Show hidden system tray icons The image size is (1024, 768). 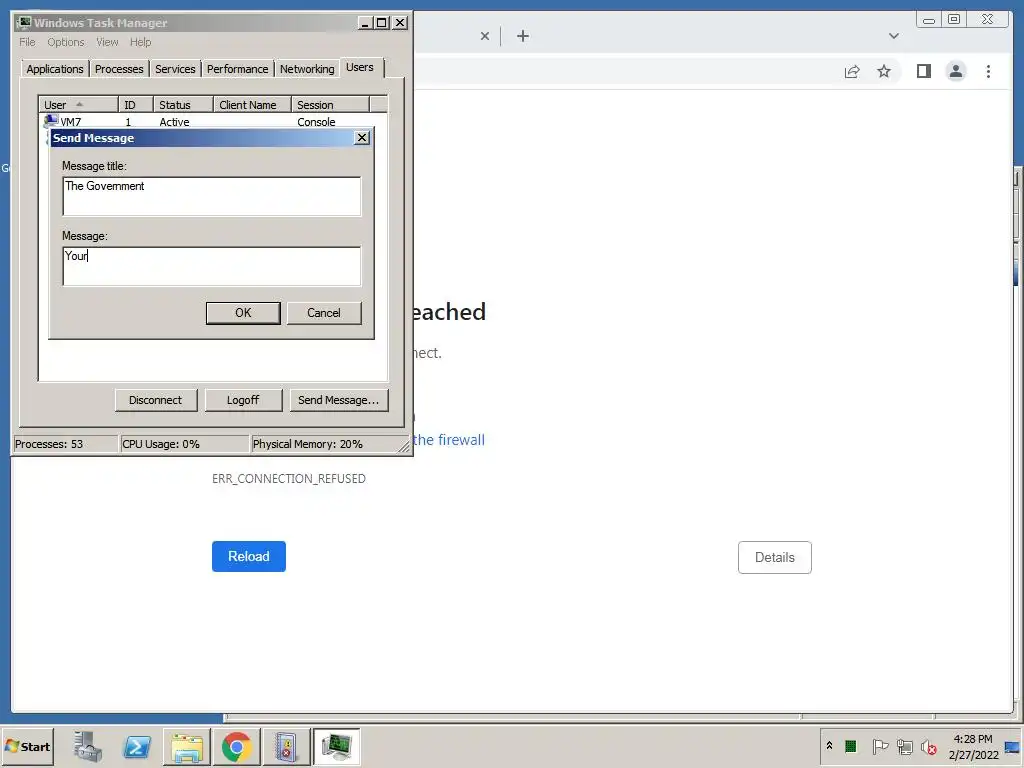[x=829, y=746]
